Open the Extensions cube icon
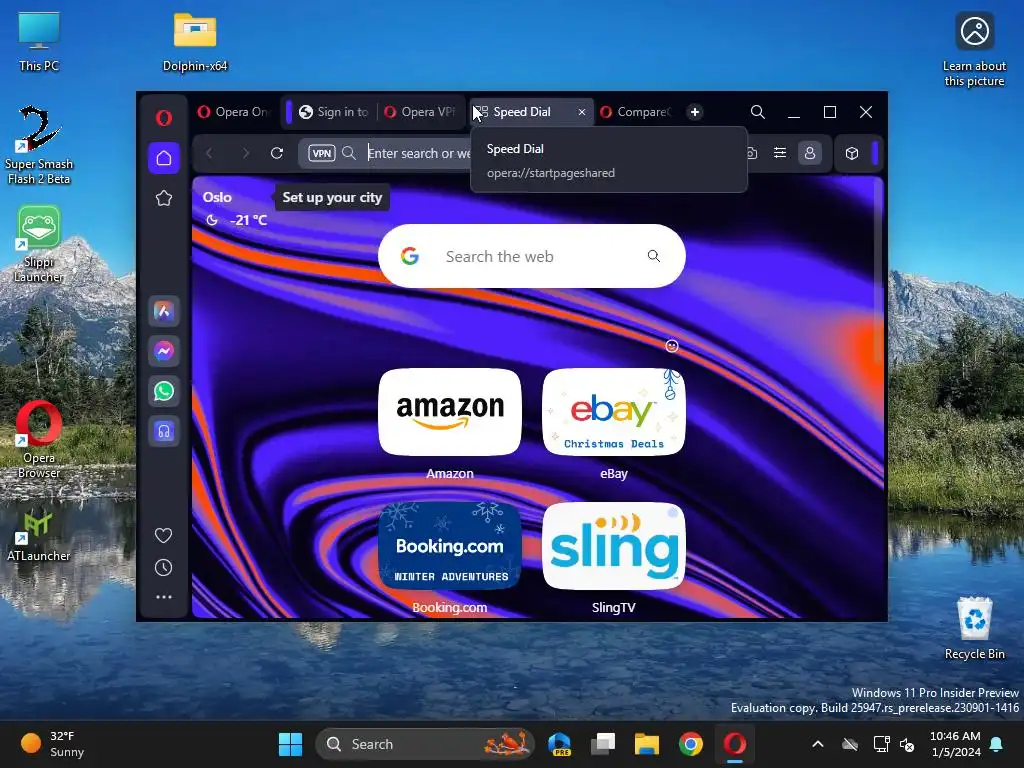This screenshot has width=1024, height=768. coord(852,153)
